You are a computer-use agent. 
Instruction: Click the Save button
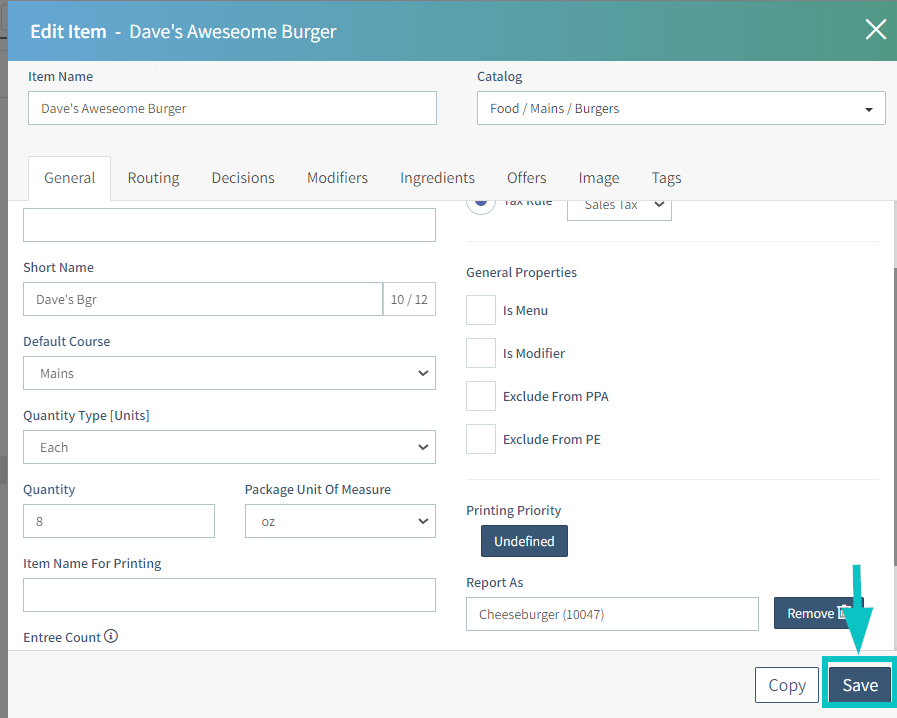(860, 685)
